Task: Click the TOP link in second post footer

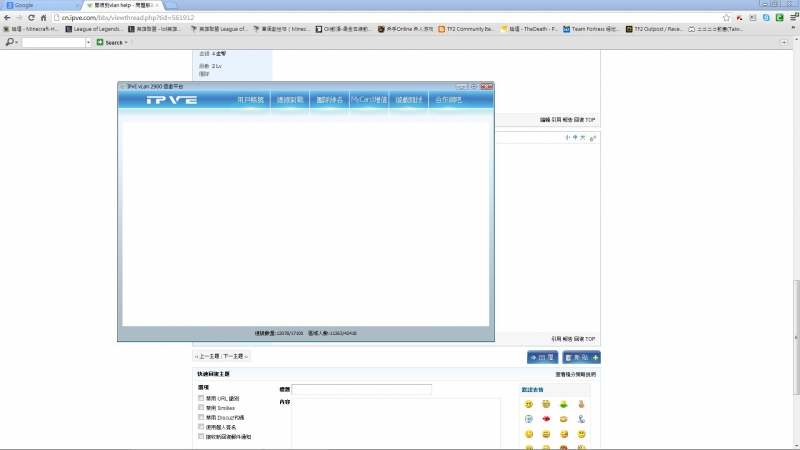Action: pos(590,339)
